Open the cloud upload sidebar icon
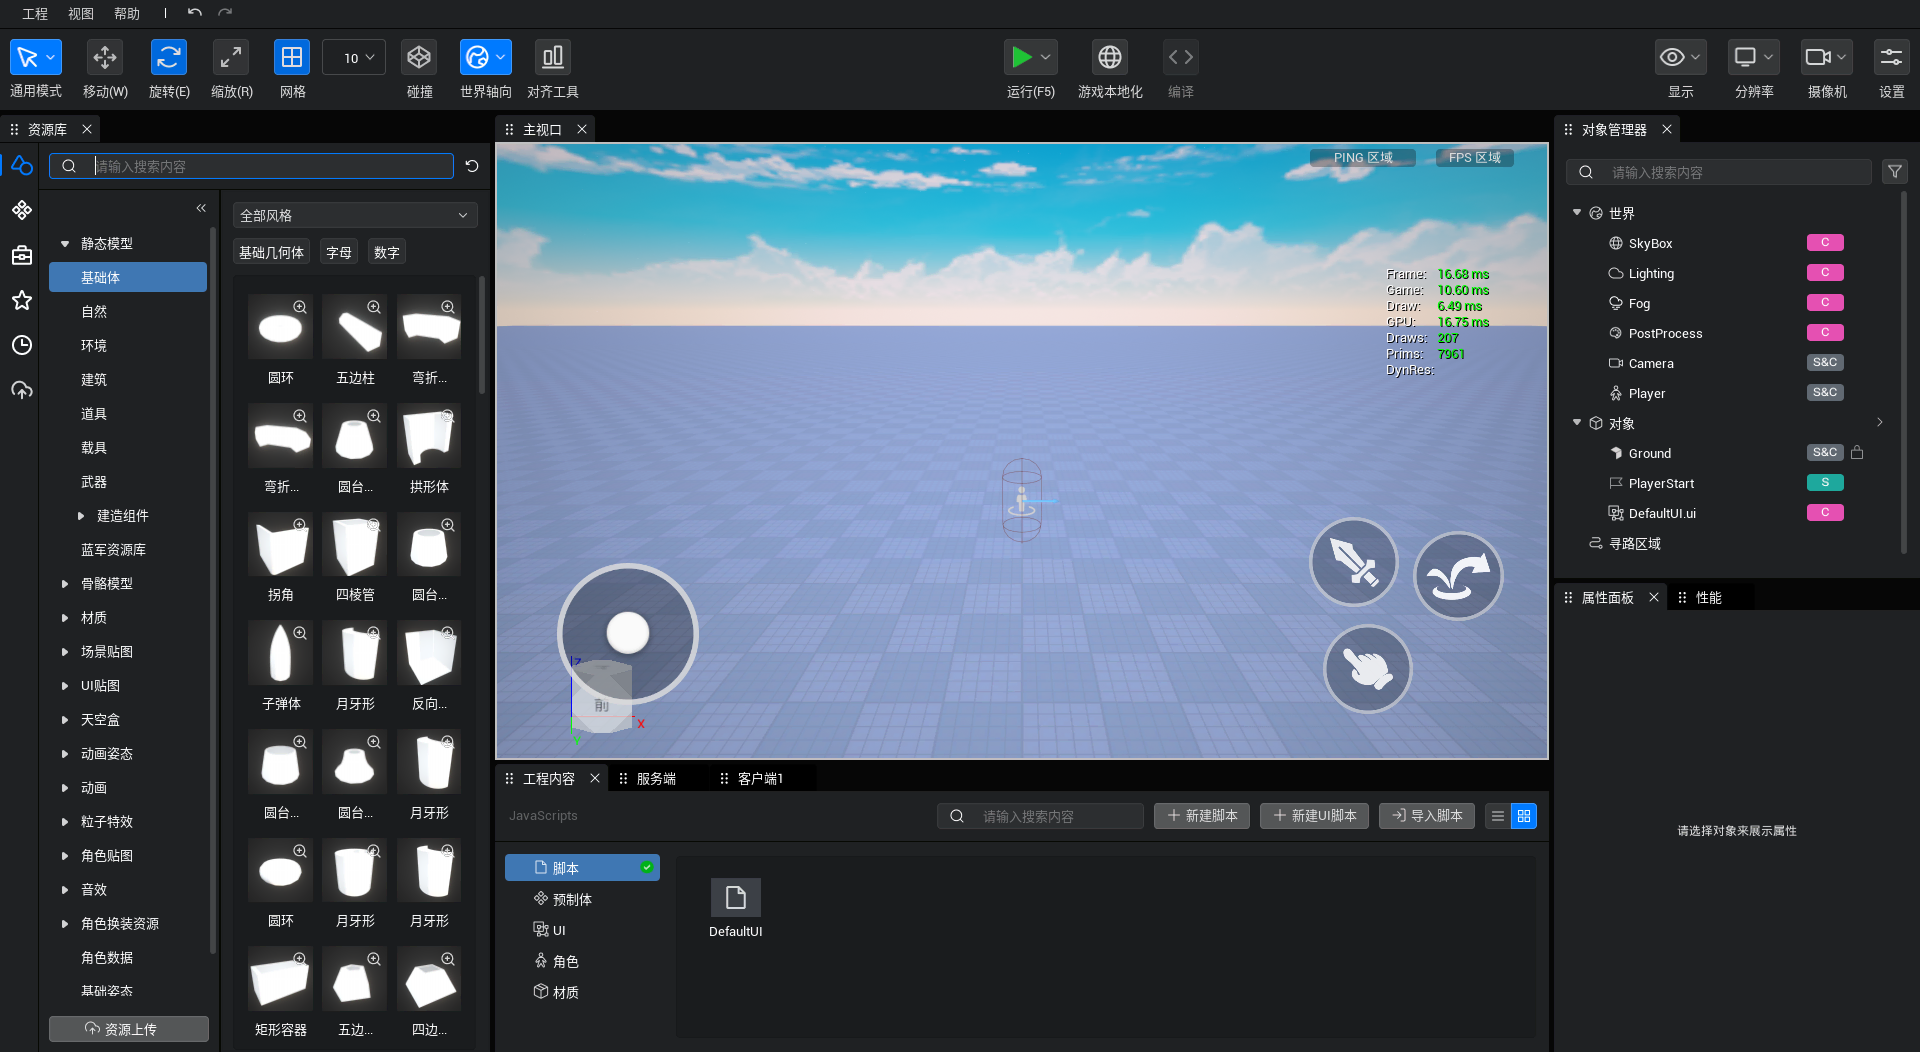This screenshot has height=1052, width=1920. 22,390
